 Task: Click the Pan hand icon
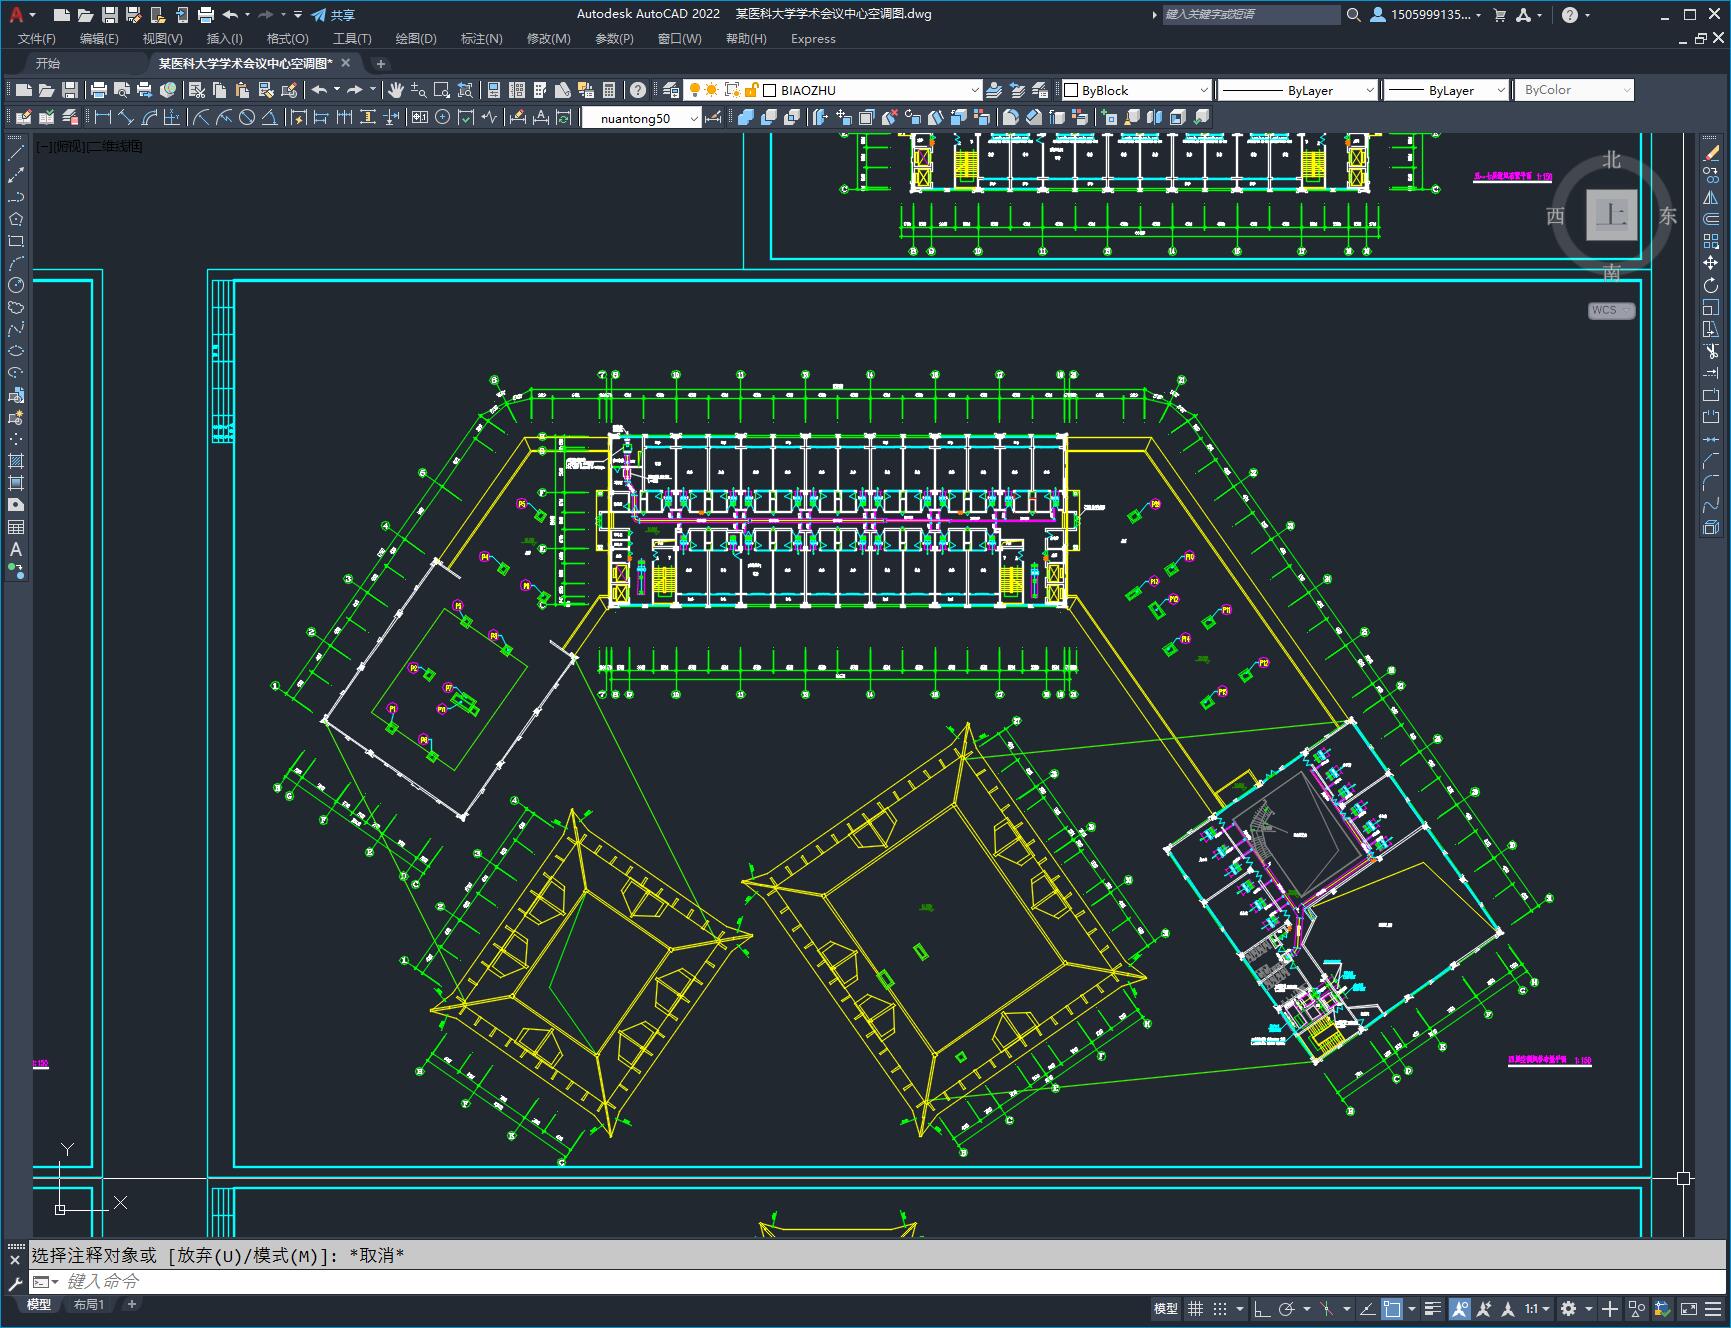(396, 90)
